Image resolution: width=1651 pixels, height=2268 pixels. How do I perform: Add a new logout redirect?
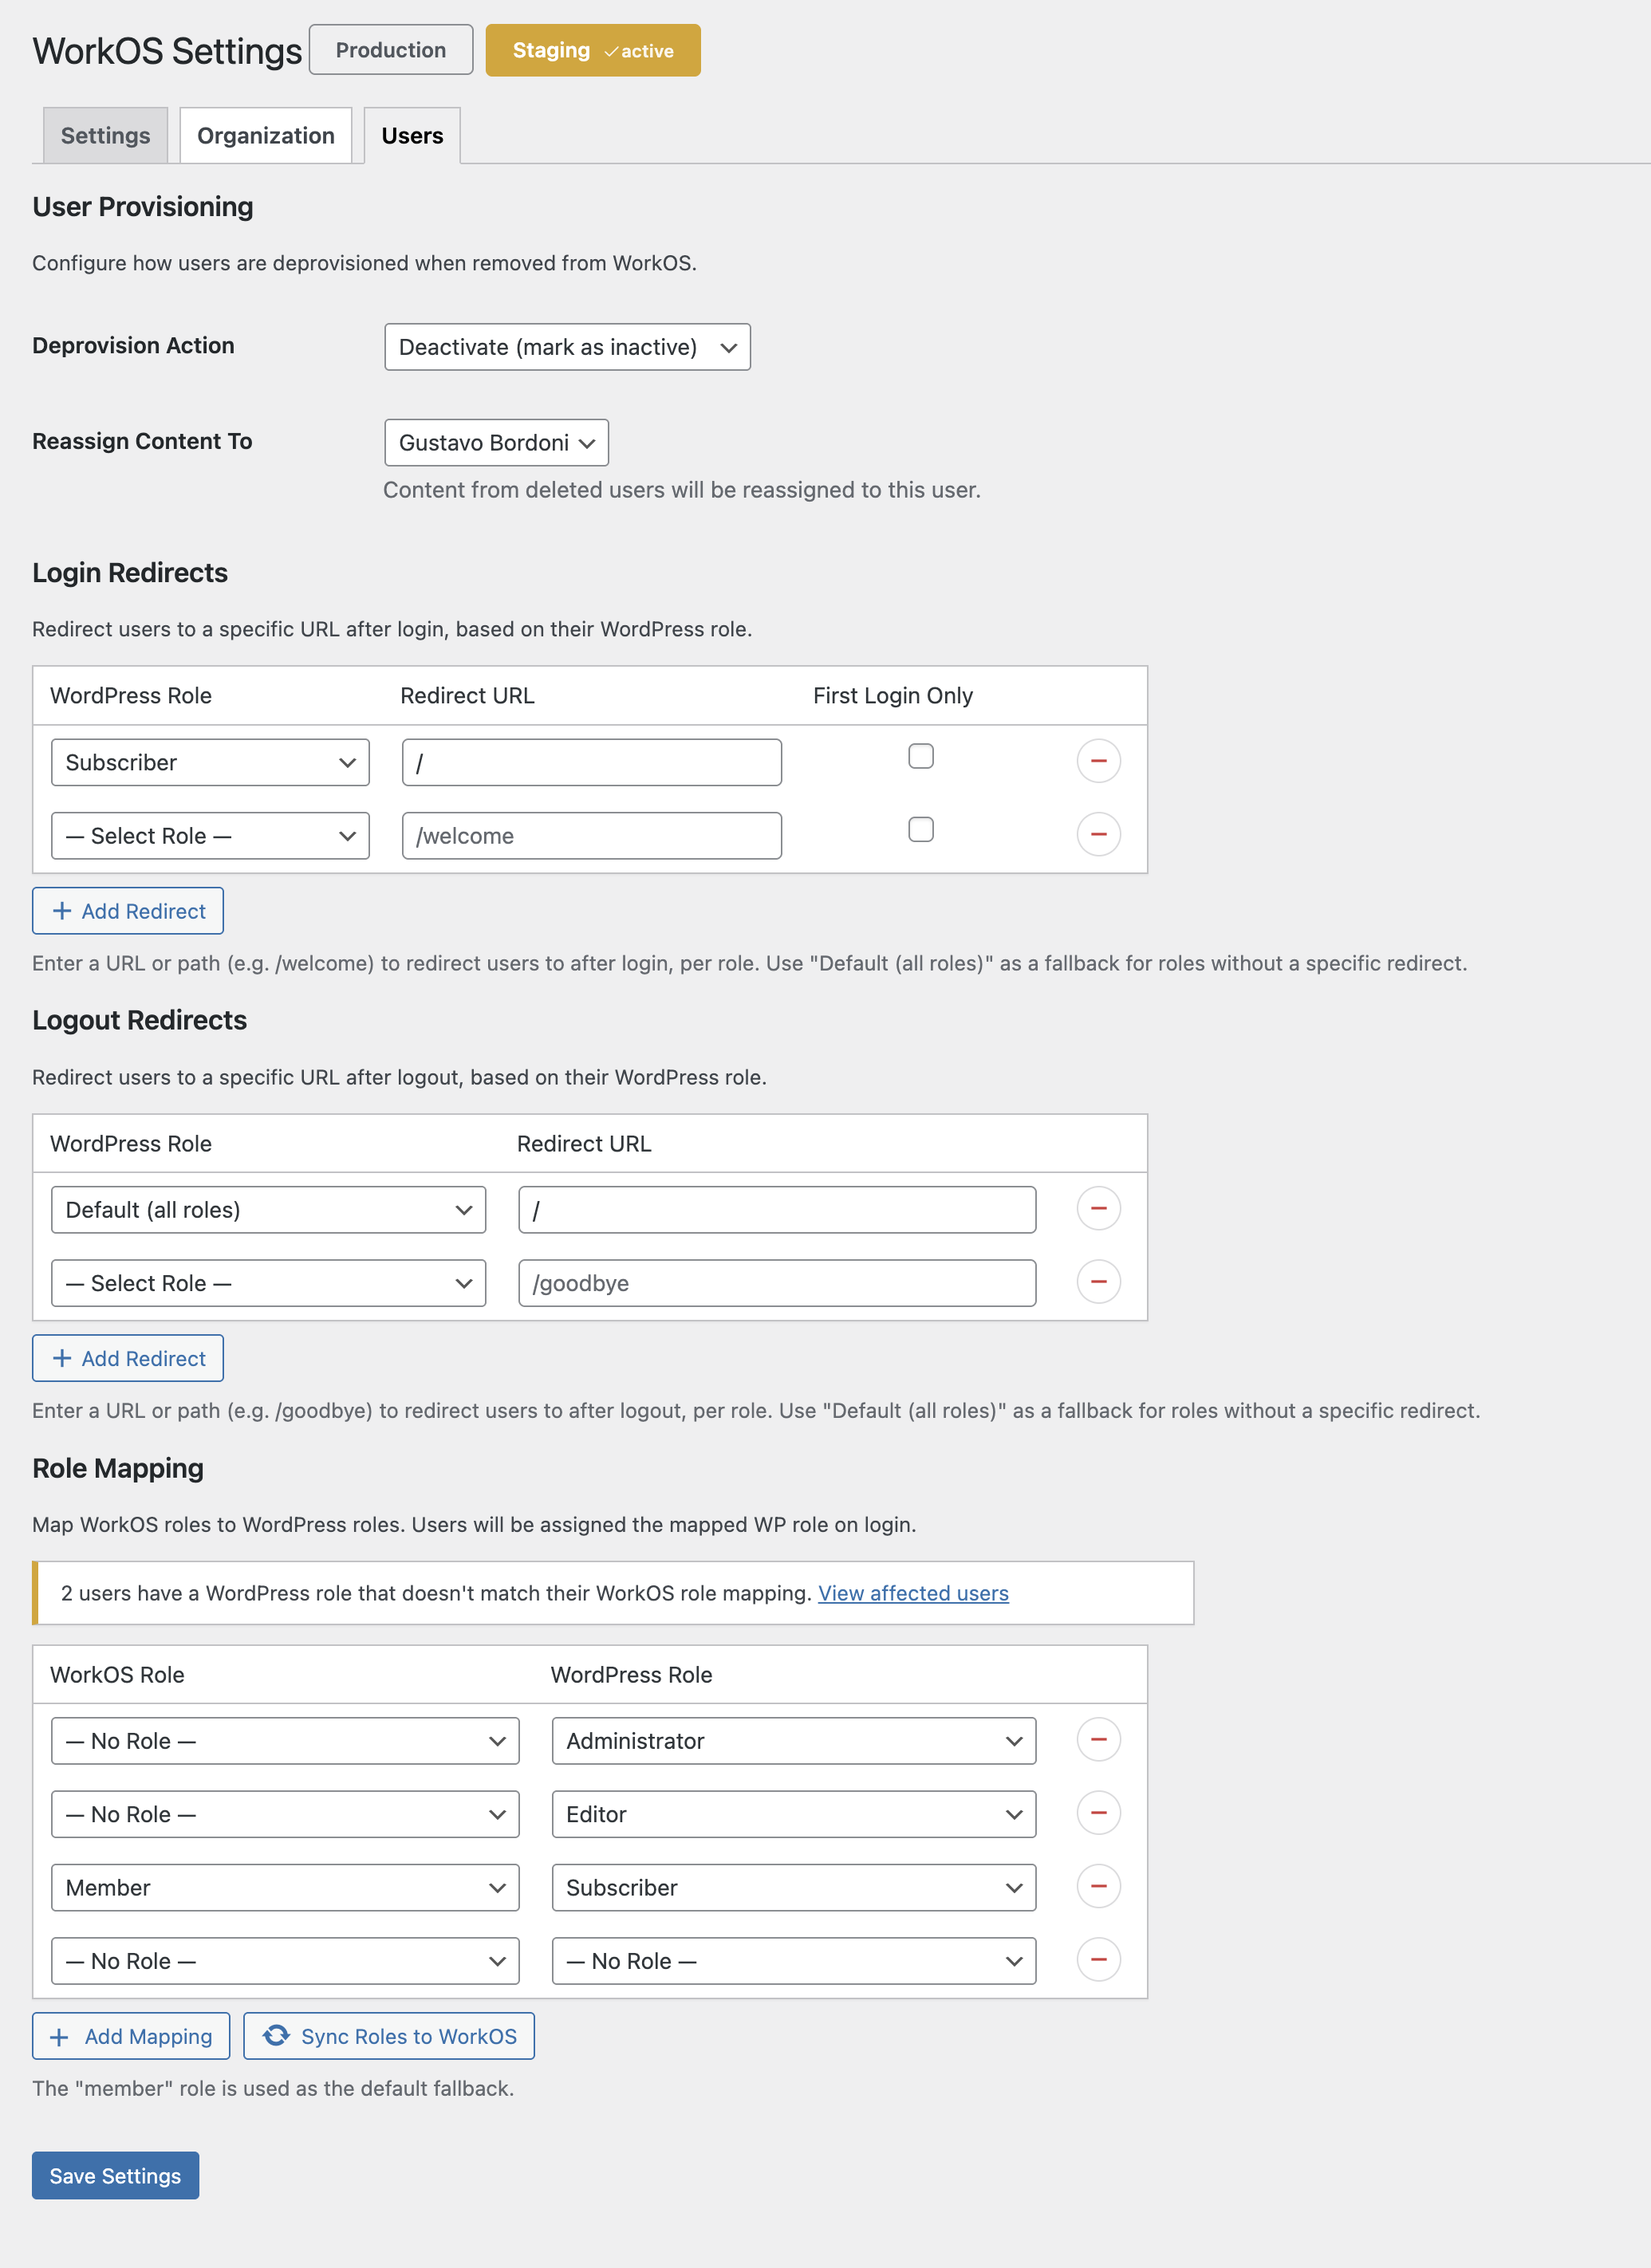[x=128, y=1358]
